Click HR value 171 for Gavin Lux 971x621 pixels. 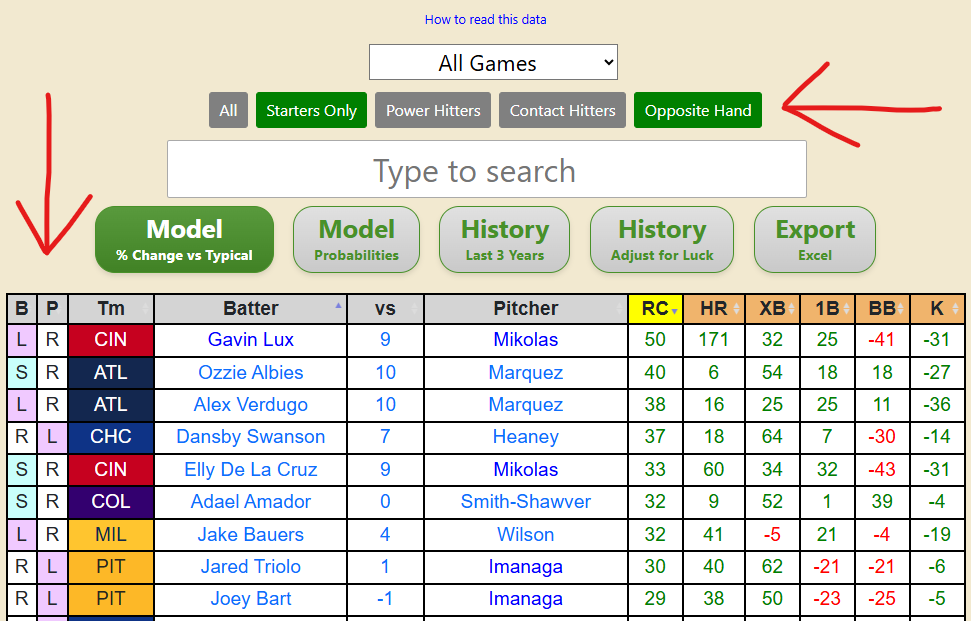[714, 340]
